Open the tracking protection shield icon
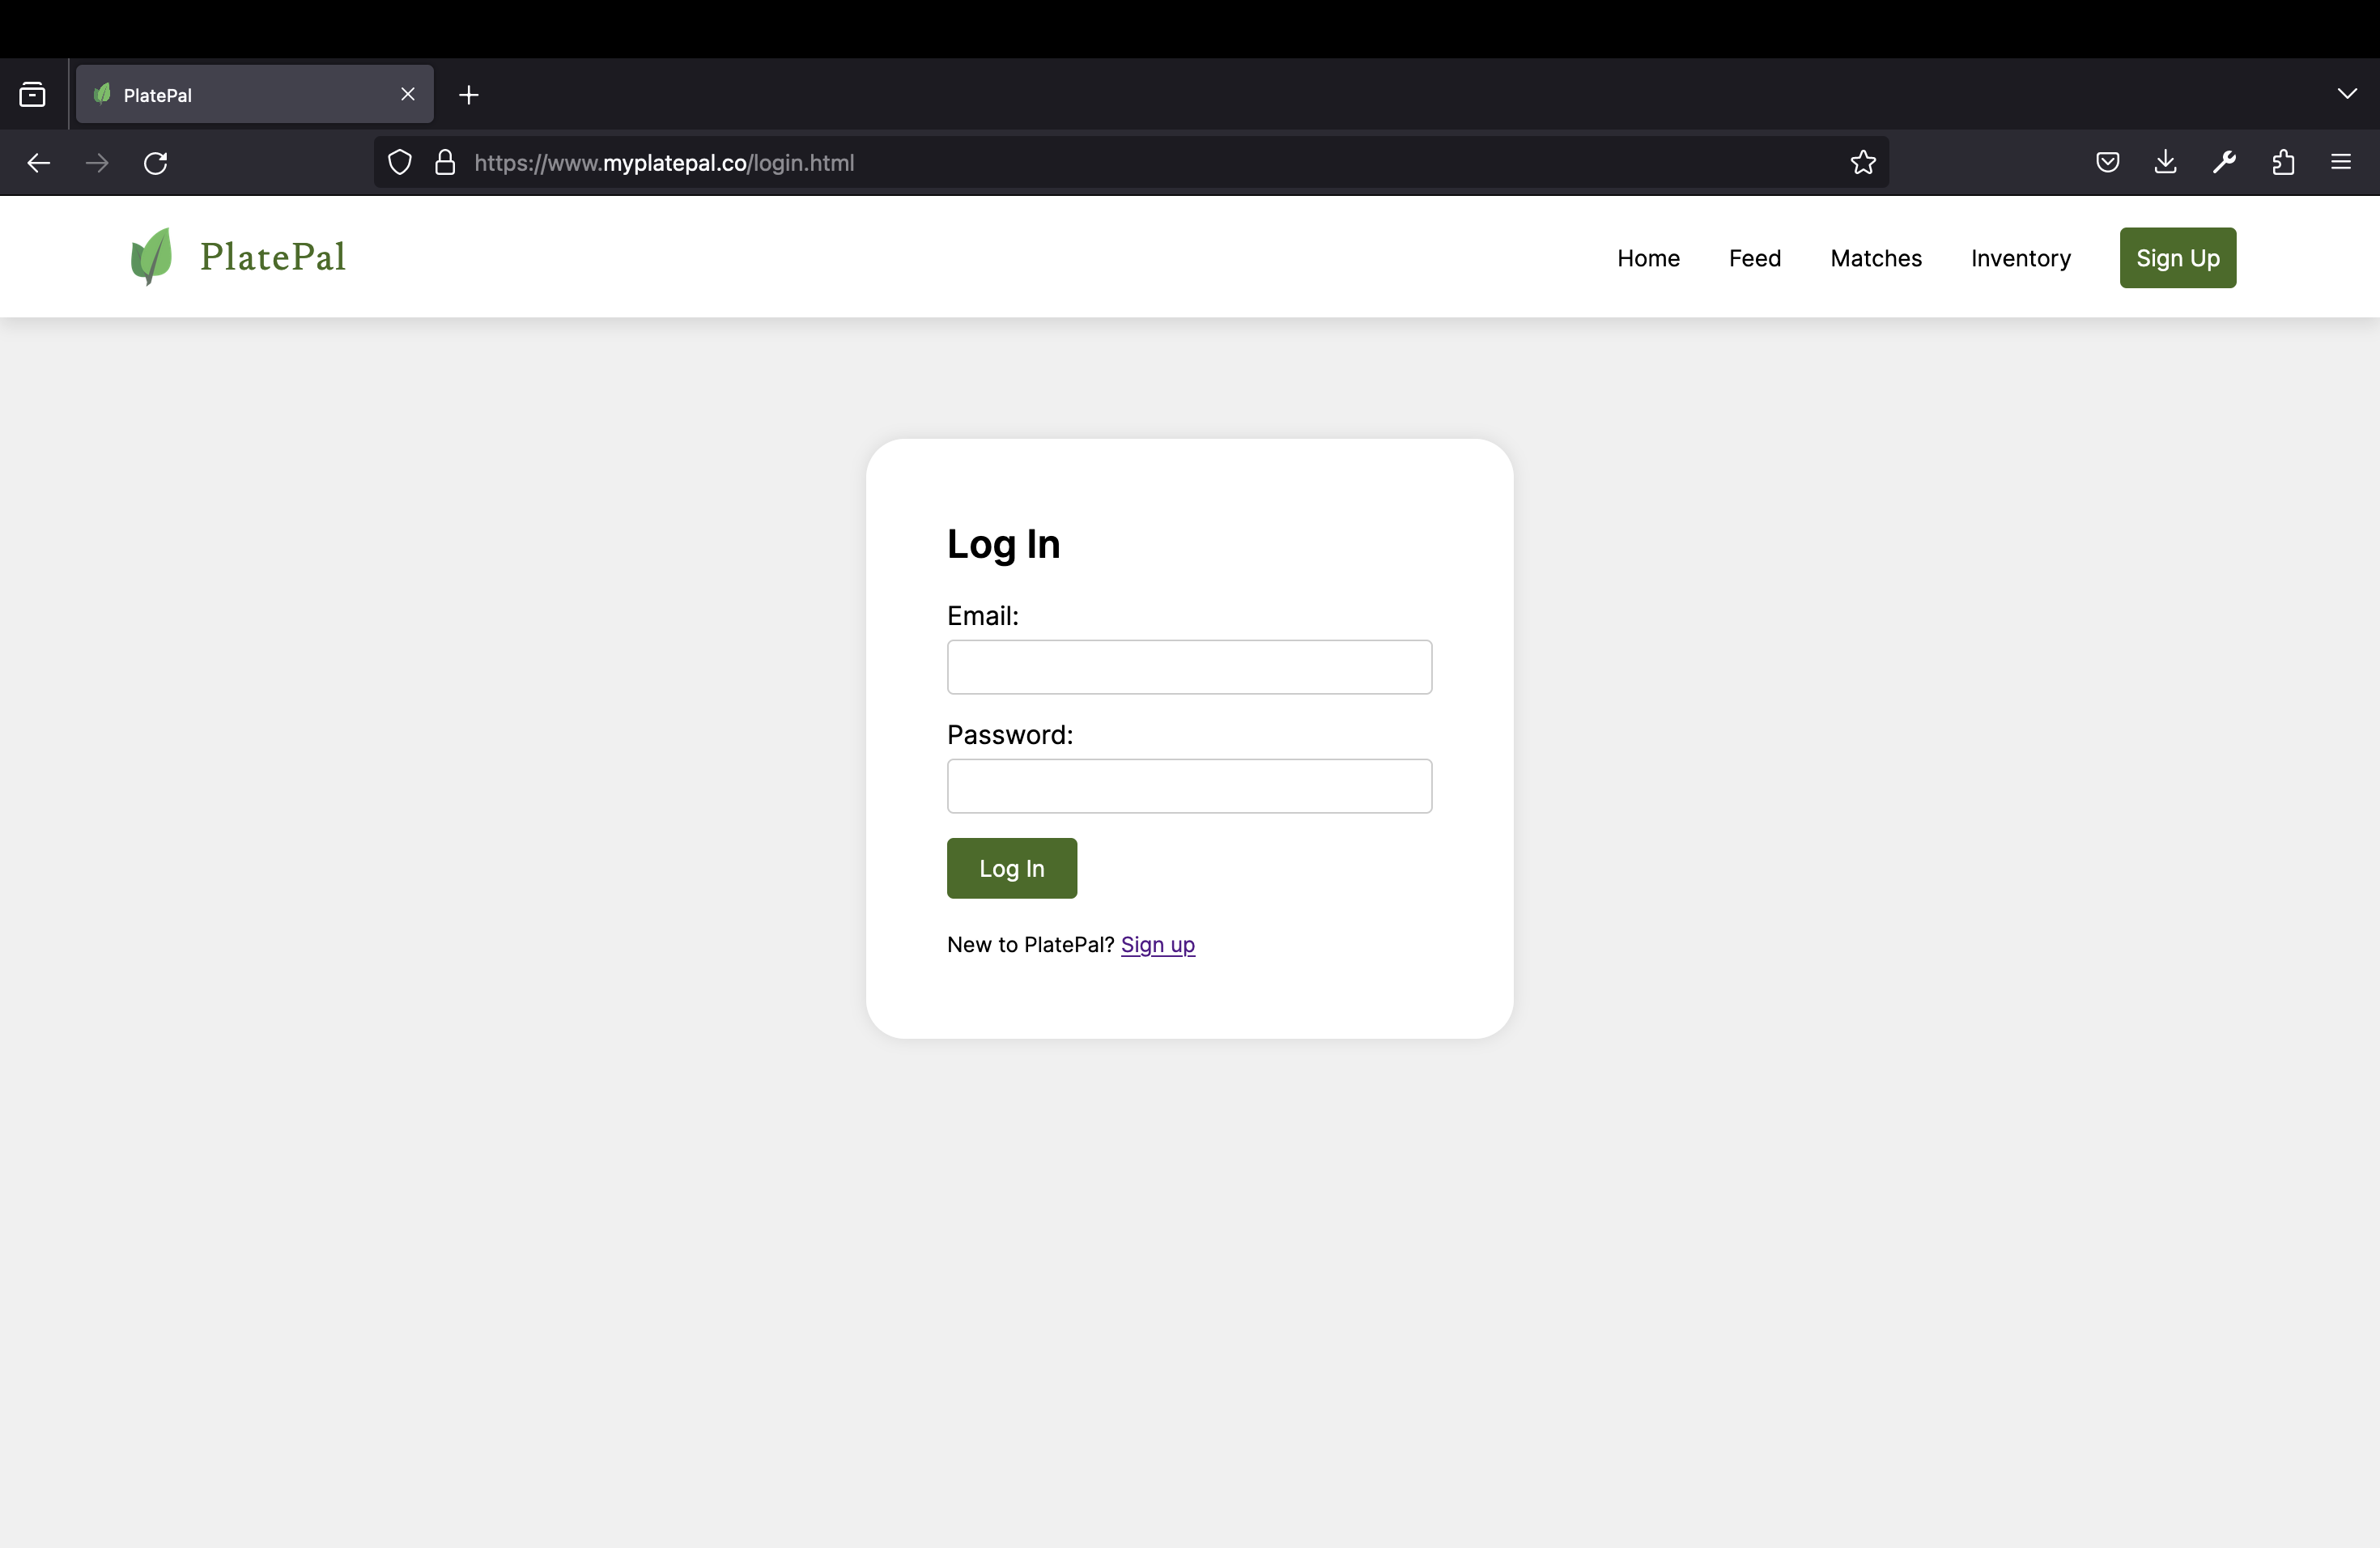2380x1548 pixels. point(399,163)
